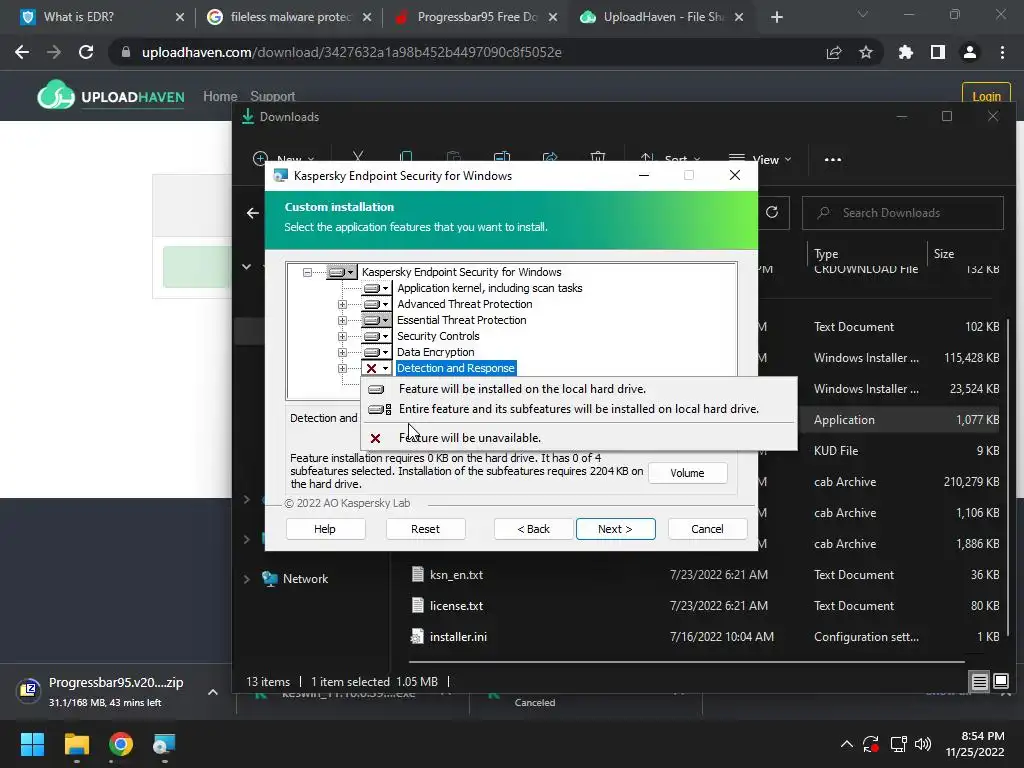
Task: Expand the Advanced Threat Protection tree node
Action: [x=342, y=304]
